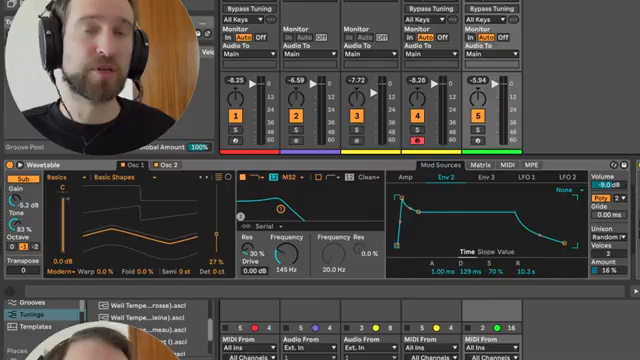Click track 1 Bypass Tuning button

249,9
